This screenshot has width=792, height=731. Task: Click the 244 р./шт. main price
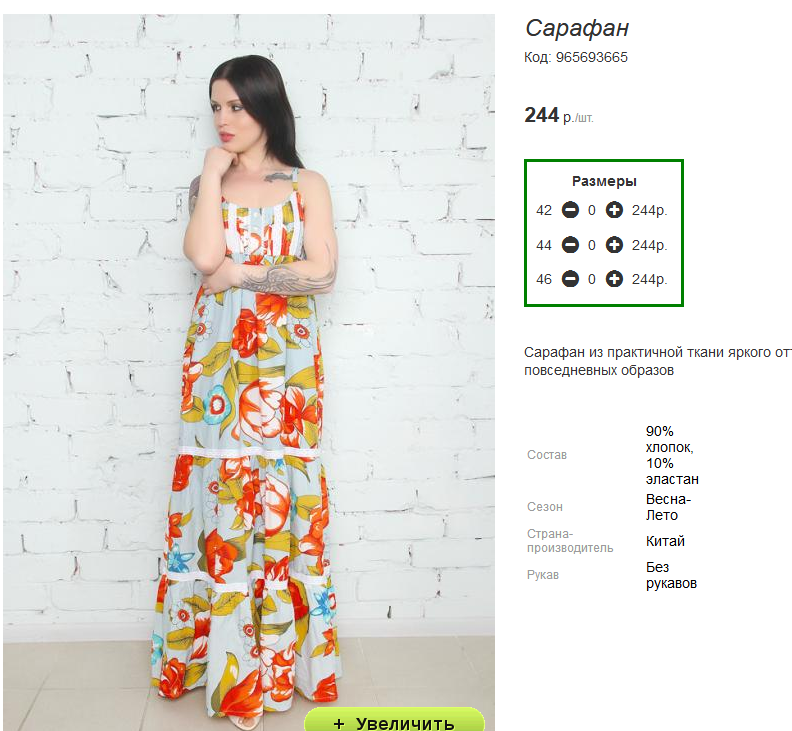tap(559, 116)
